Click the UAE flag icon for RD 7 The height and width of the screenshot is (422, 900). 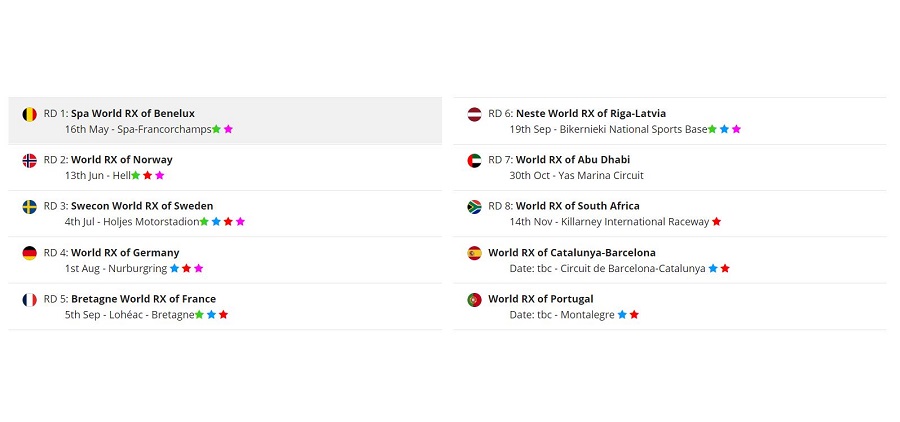475,160
